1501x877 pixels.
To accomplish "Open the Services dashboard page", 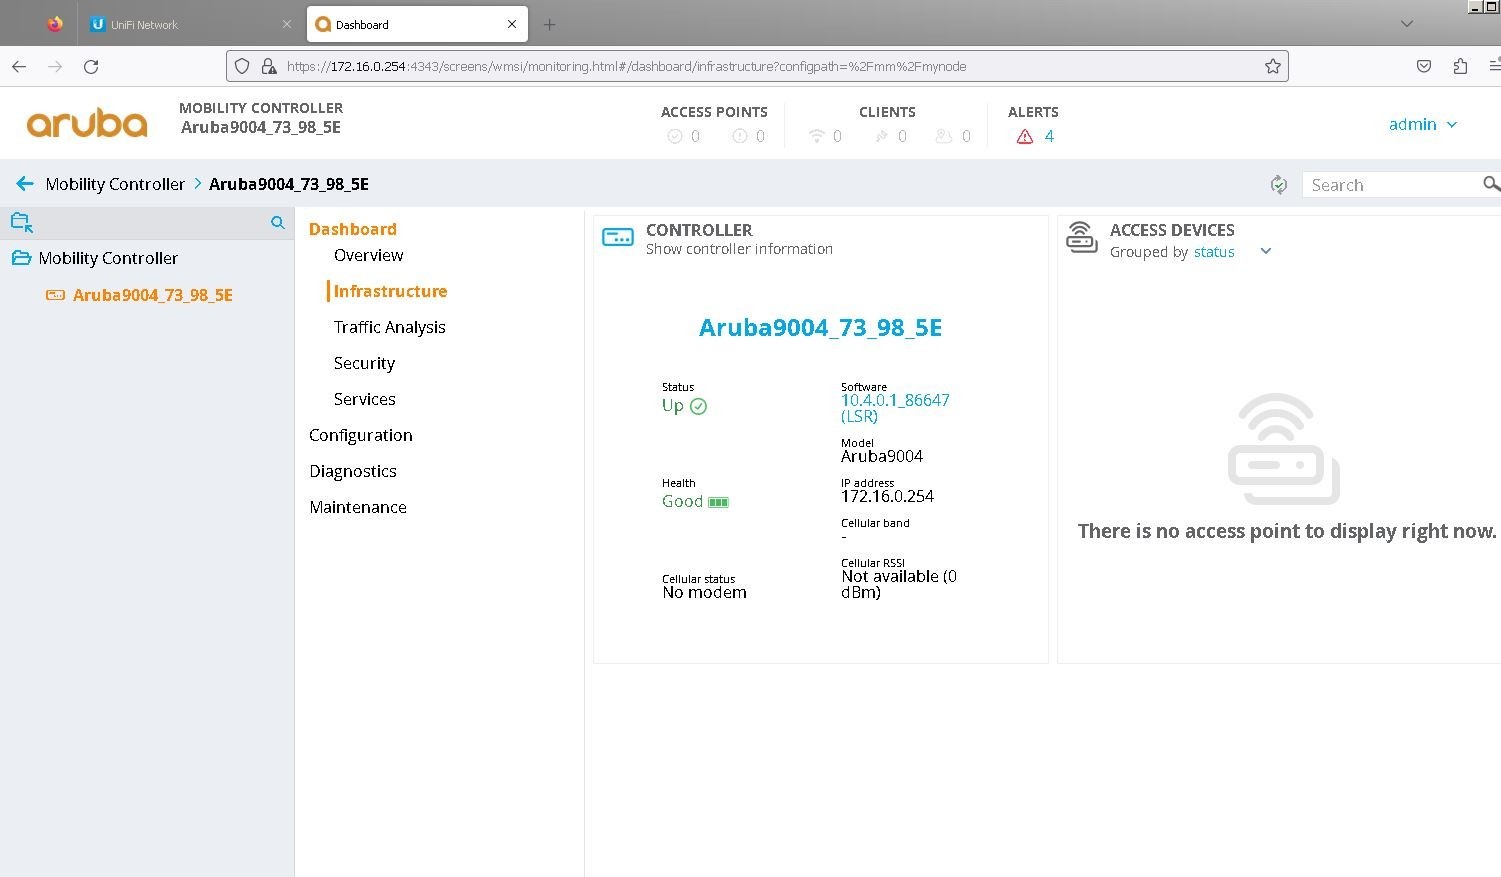I will [x=365, y=399].
